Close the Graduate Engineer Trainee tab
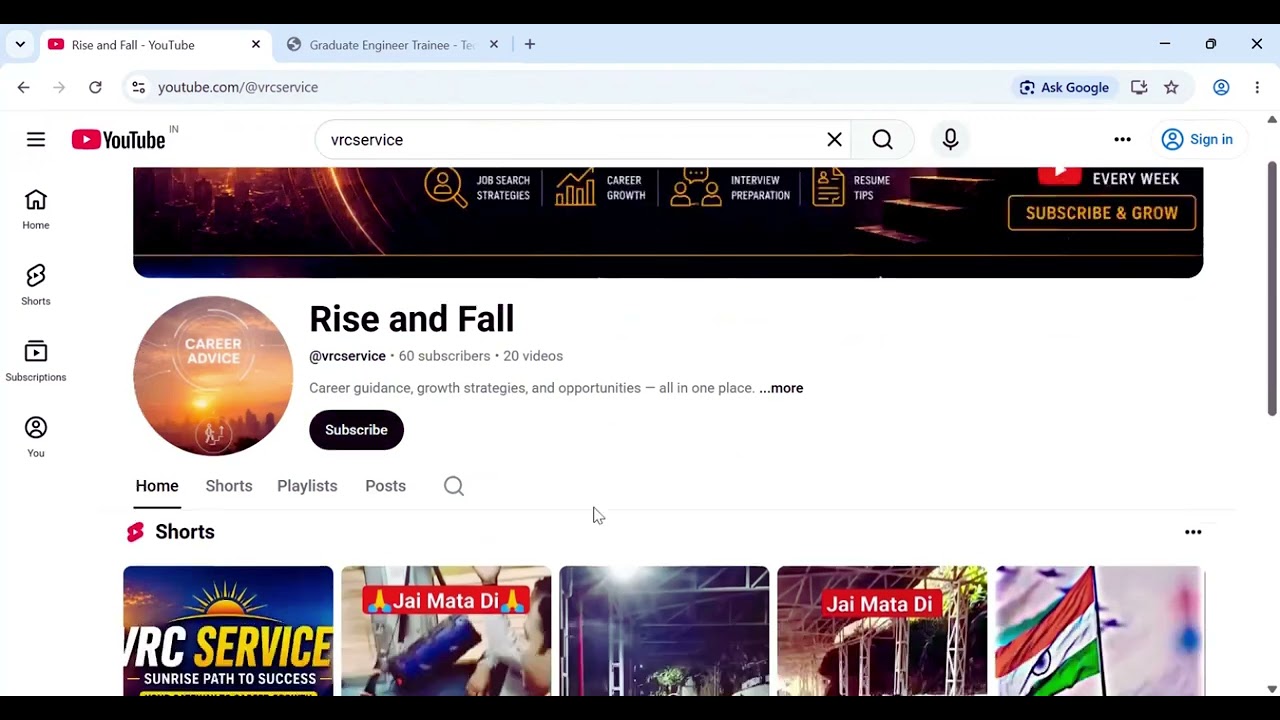The height and width of the screenshot is (720, 1280). click(x=494, y=45)
